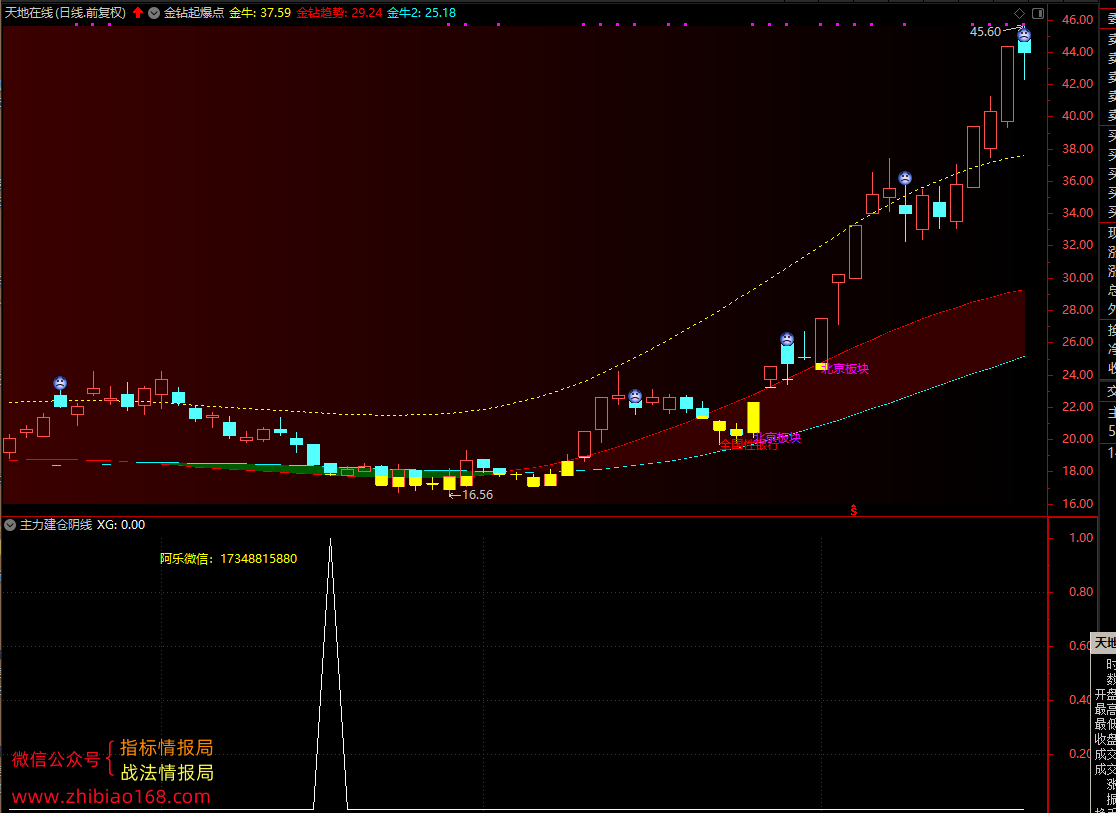Image resolution: width=1116 pixels, height=813 pixels.
Task: Click the 30.00 price axis label
Action: [1078, 278]
